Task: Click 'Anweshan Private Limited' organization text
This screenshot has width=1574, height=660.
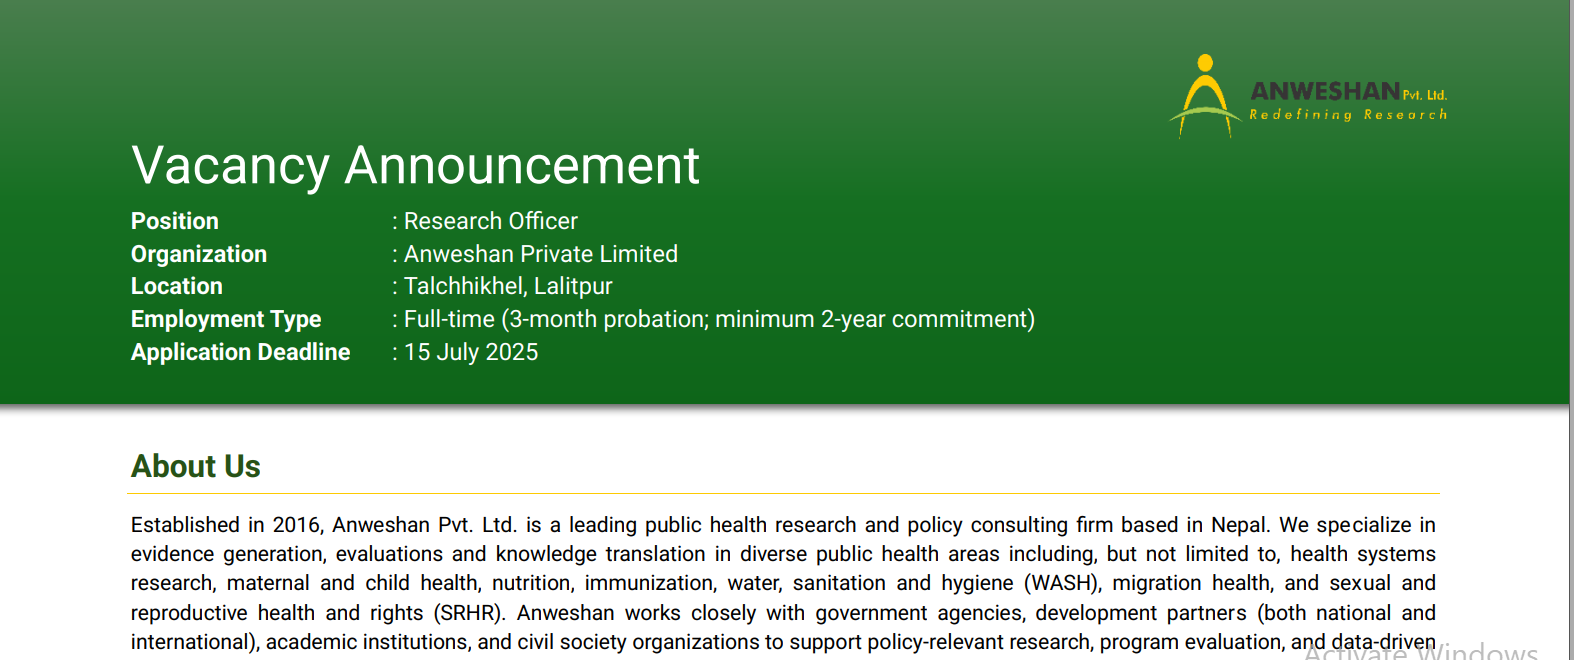Action: click(540, 254)
